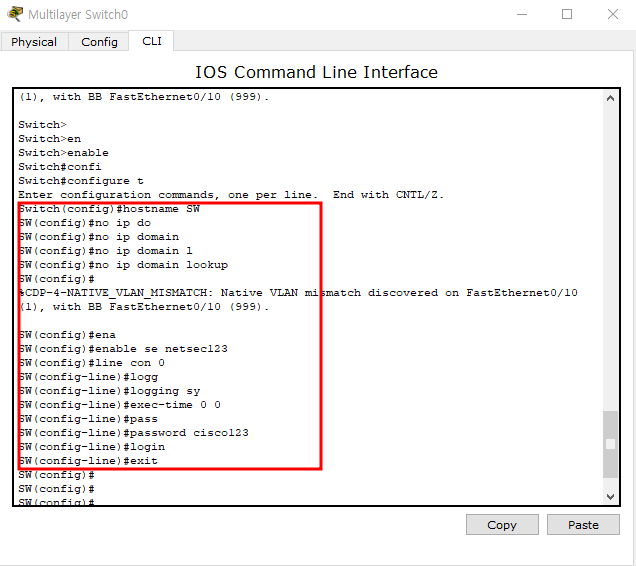This screenshot has height=566, width=636.
Task: Click the 'hostname SW' command line
Action: point(109,209)
